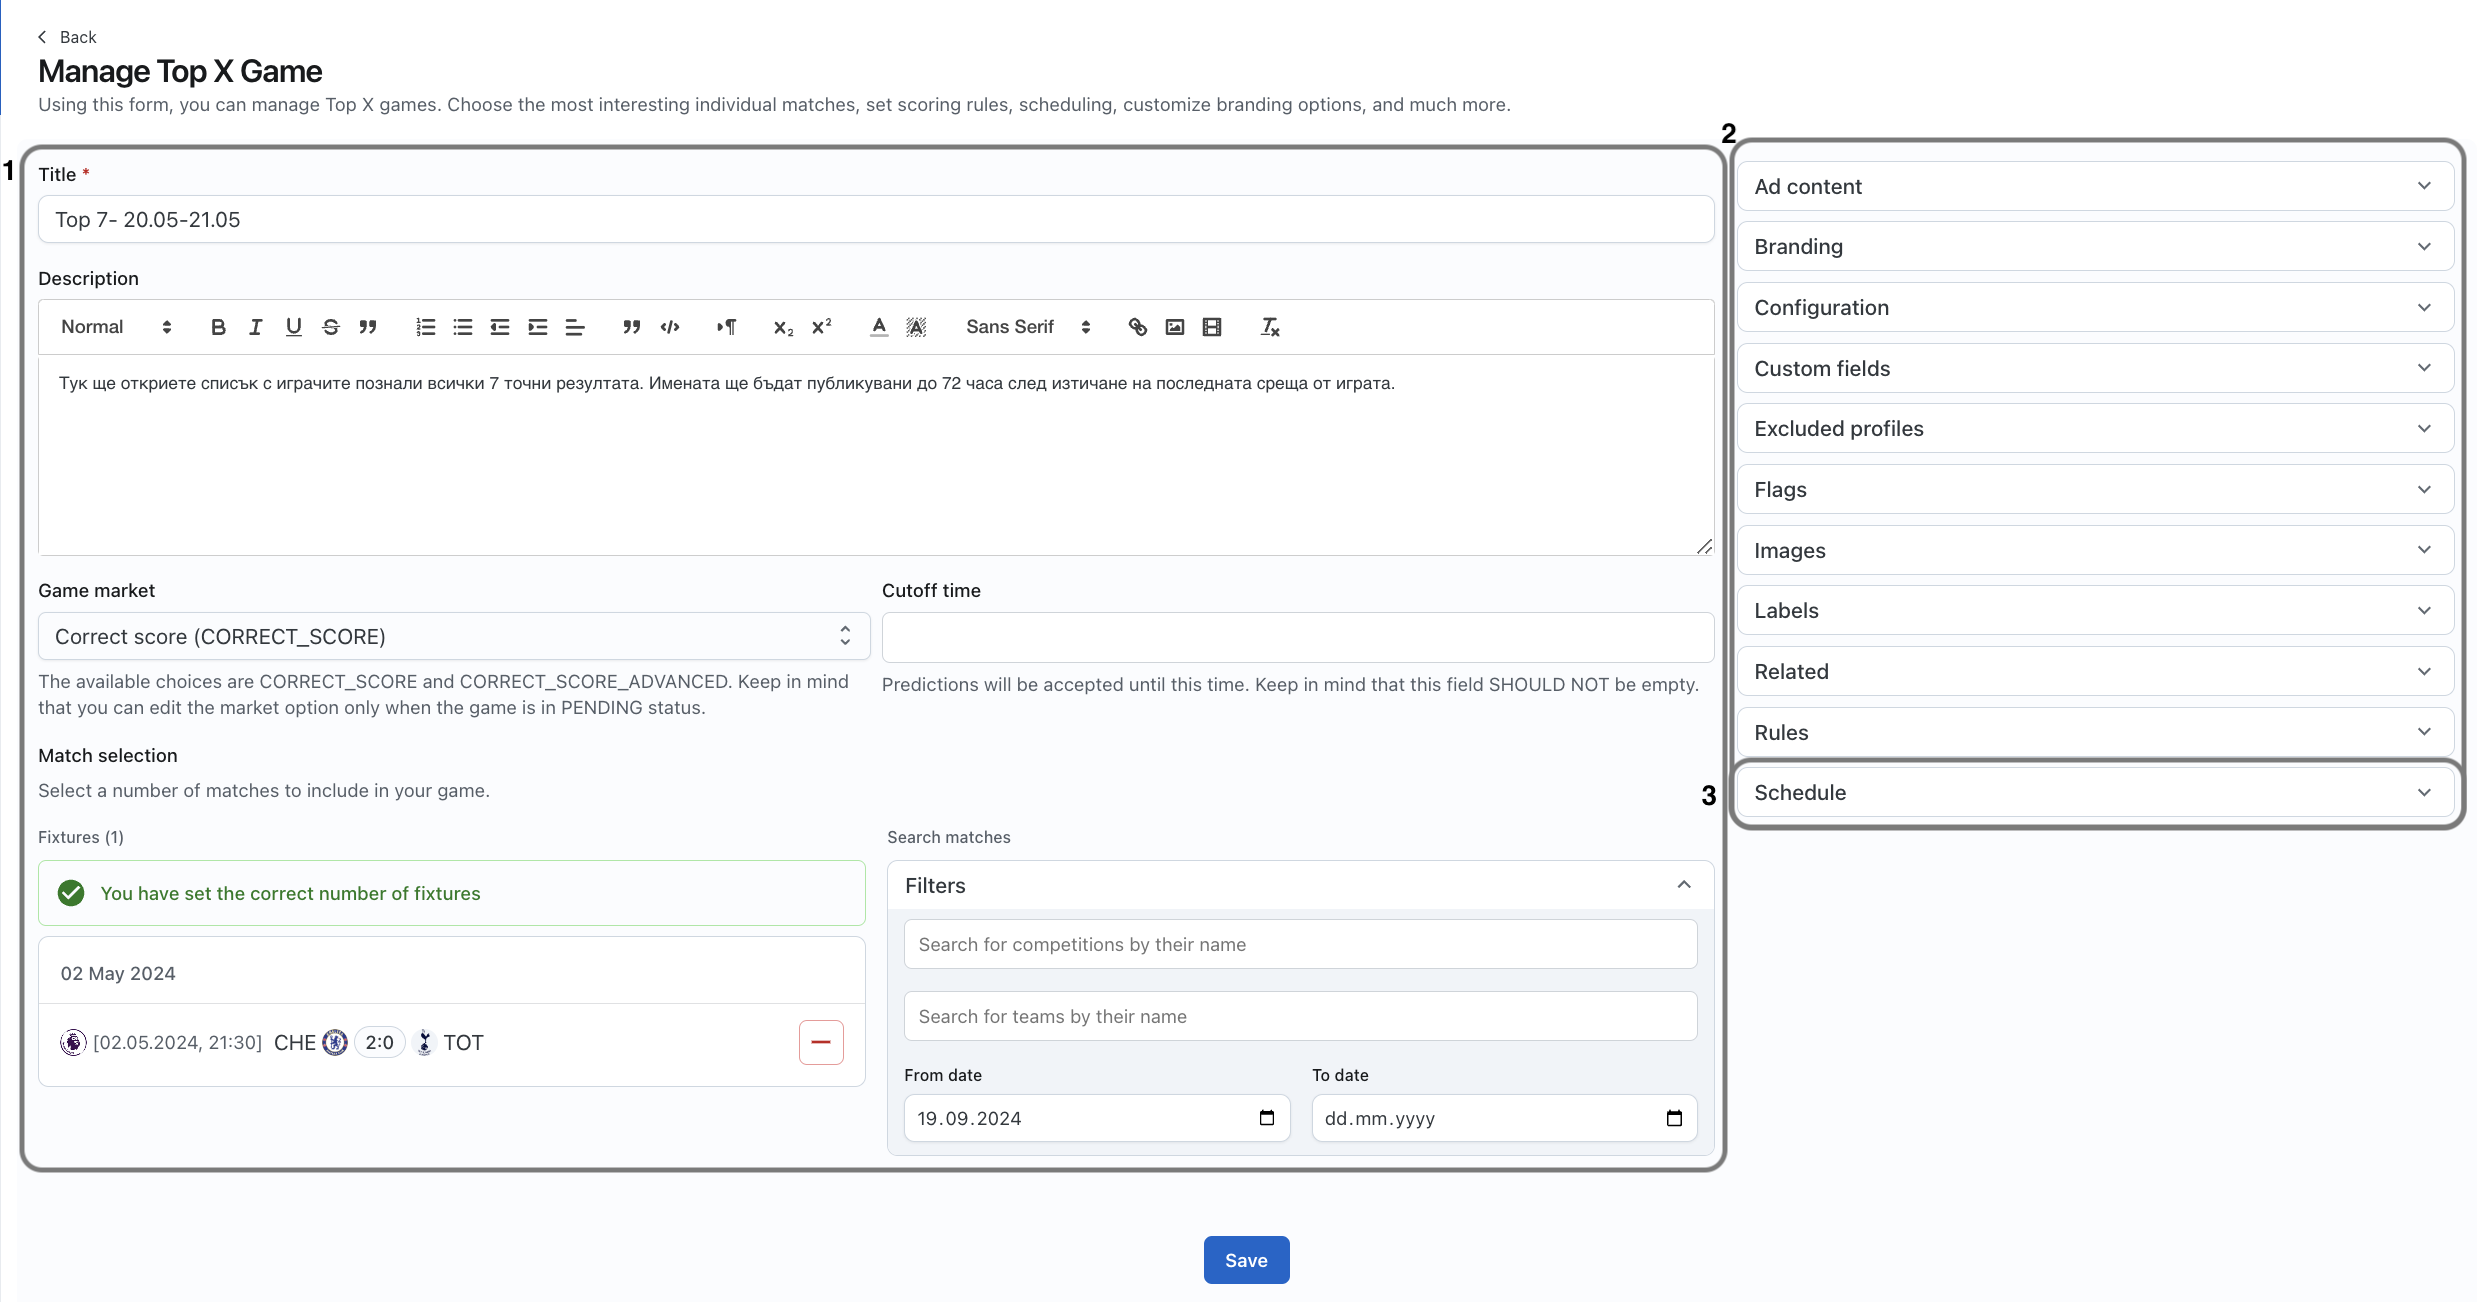This screenshot has height=1302, width=2486.
Task: Click the From date field value
Action: click(x=969, y=1118)
